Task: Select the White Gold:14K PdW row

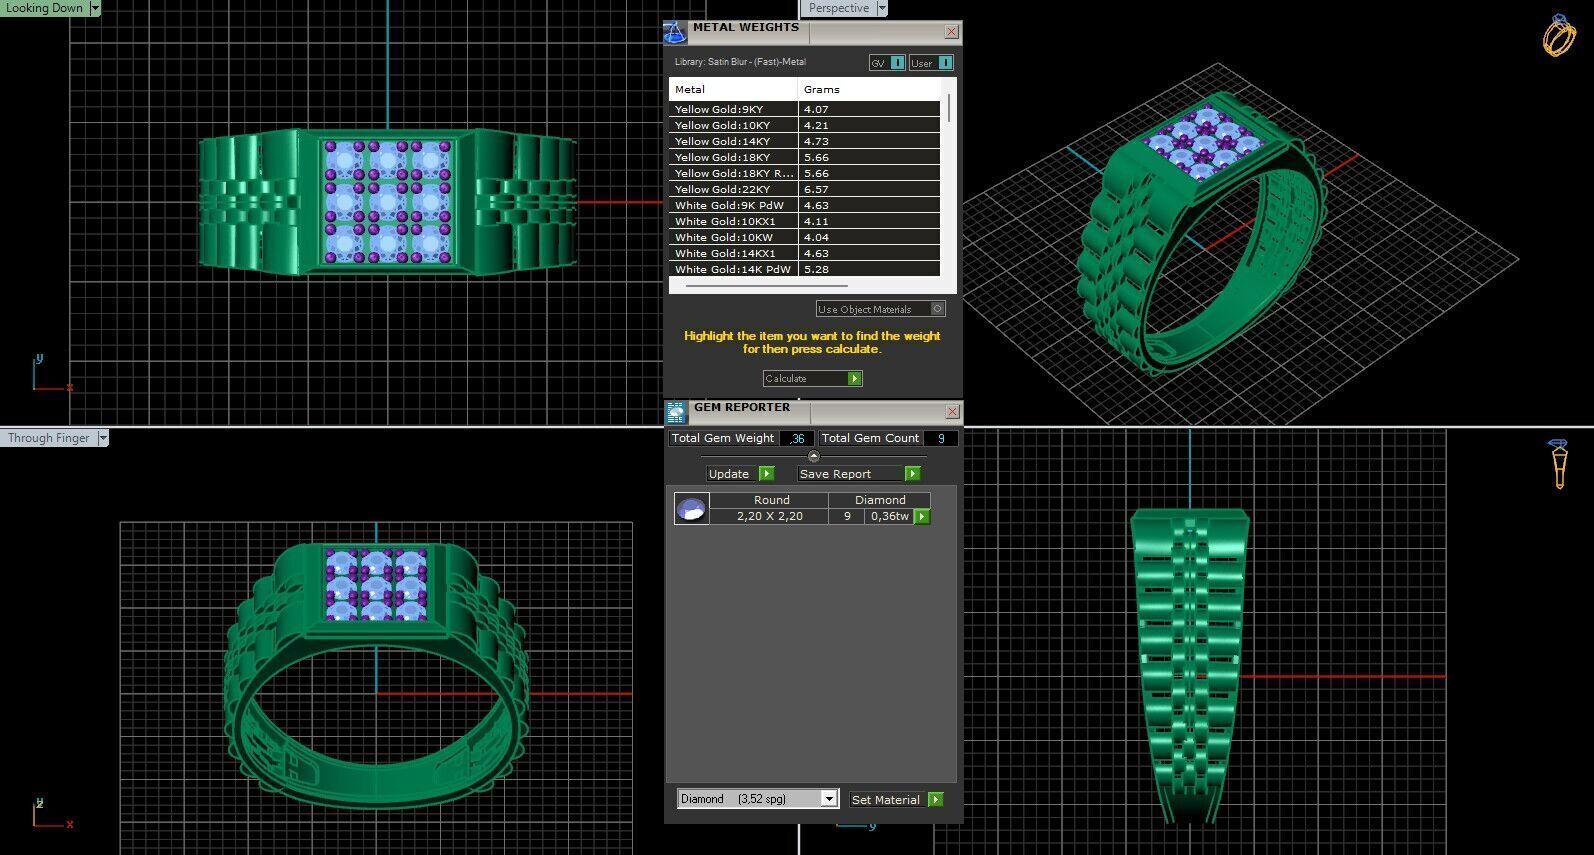Action: (804, 269)
